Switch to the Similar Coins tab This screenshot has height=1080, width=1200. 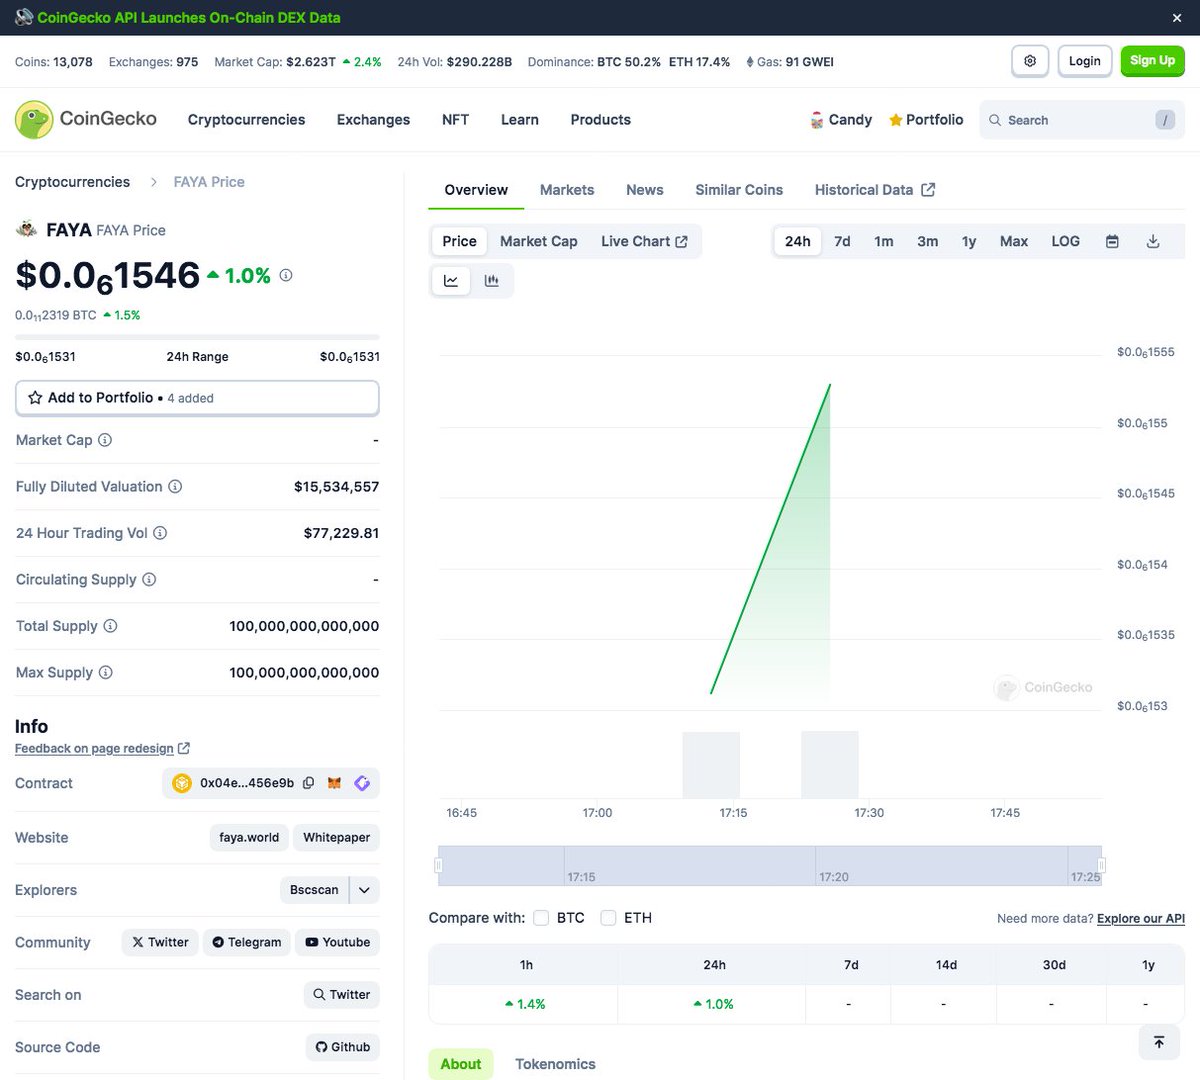coord(739,190)
